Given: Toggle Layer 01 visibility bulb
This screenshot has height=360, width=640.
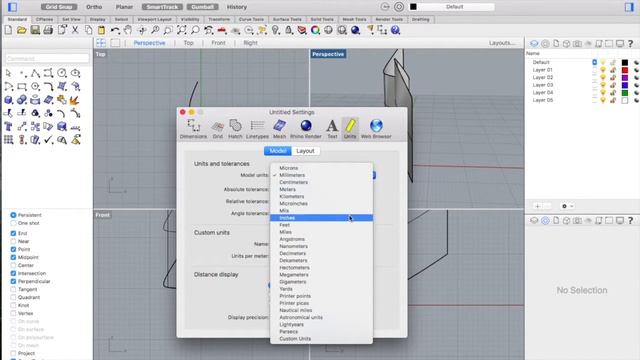Looking at the screenshot, I should tap(603, 70).
